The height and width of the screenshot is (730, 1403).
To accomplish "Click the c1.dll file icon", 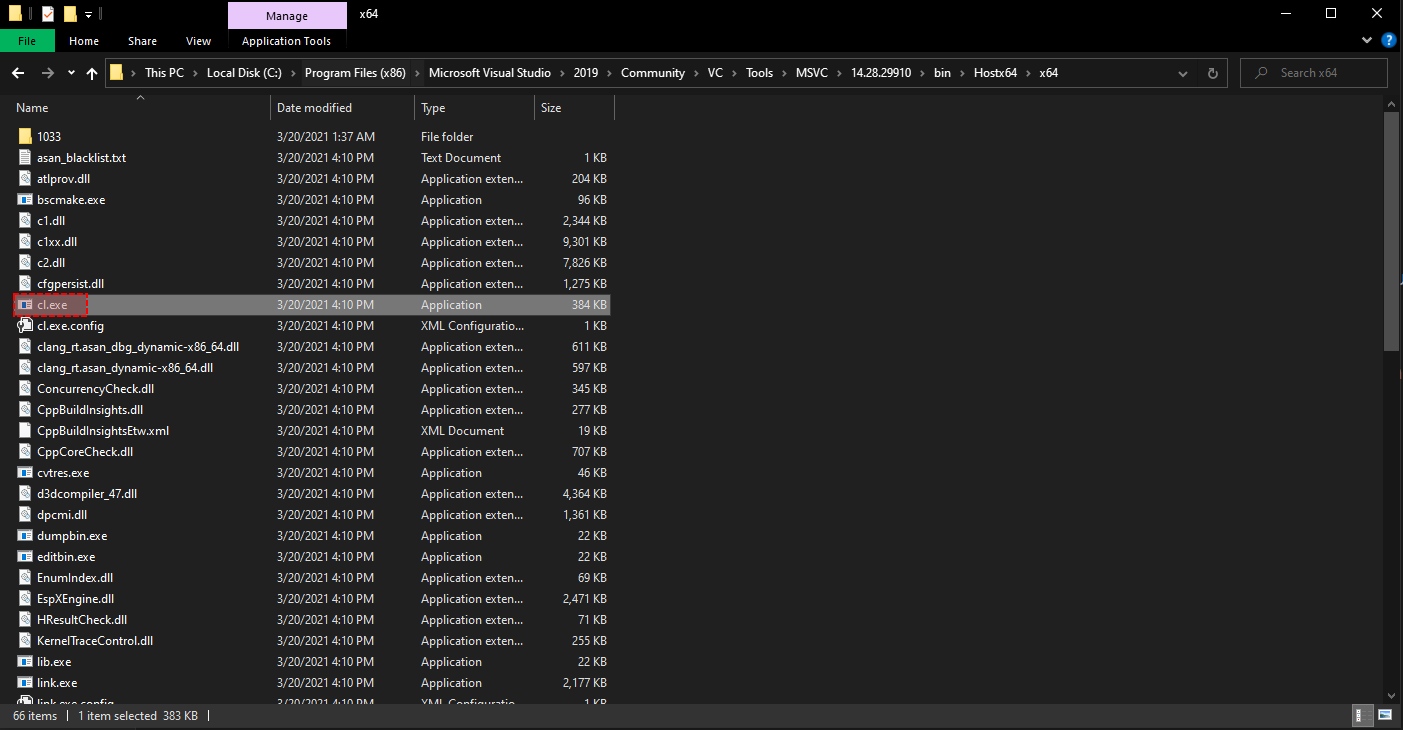I will (x=26, y=221).
